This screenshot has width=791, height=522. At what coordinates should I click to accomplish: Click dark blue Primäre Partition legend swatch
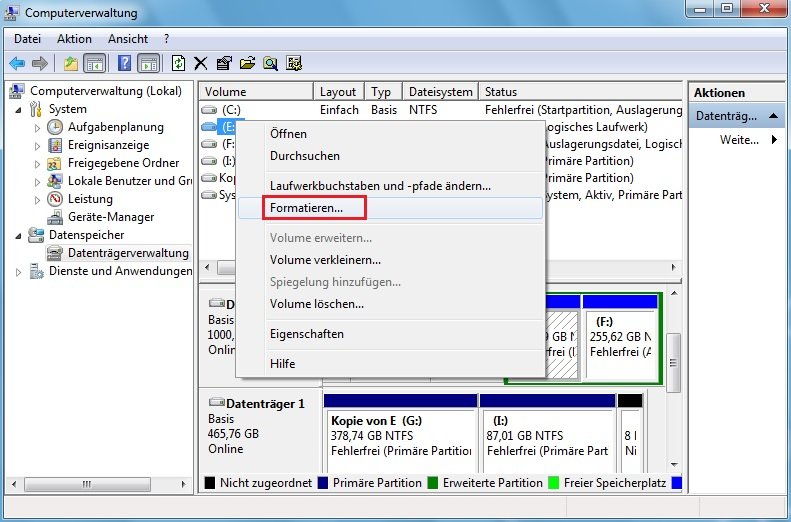(323, 483)
